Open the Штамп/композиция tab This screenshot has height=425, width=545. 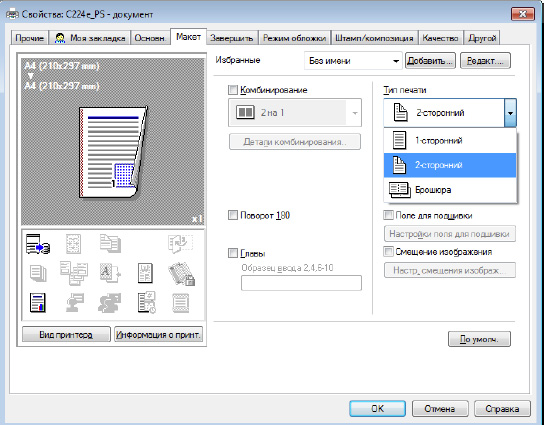[x=374, y=38]
